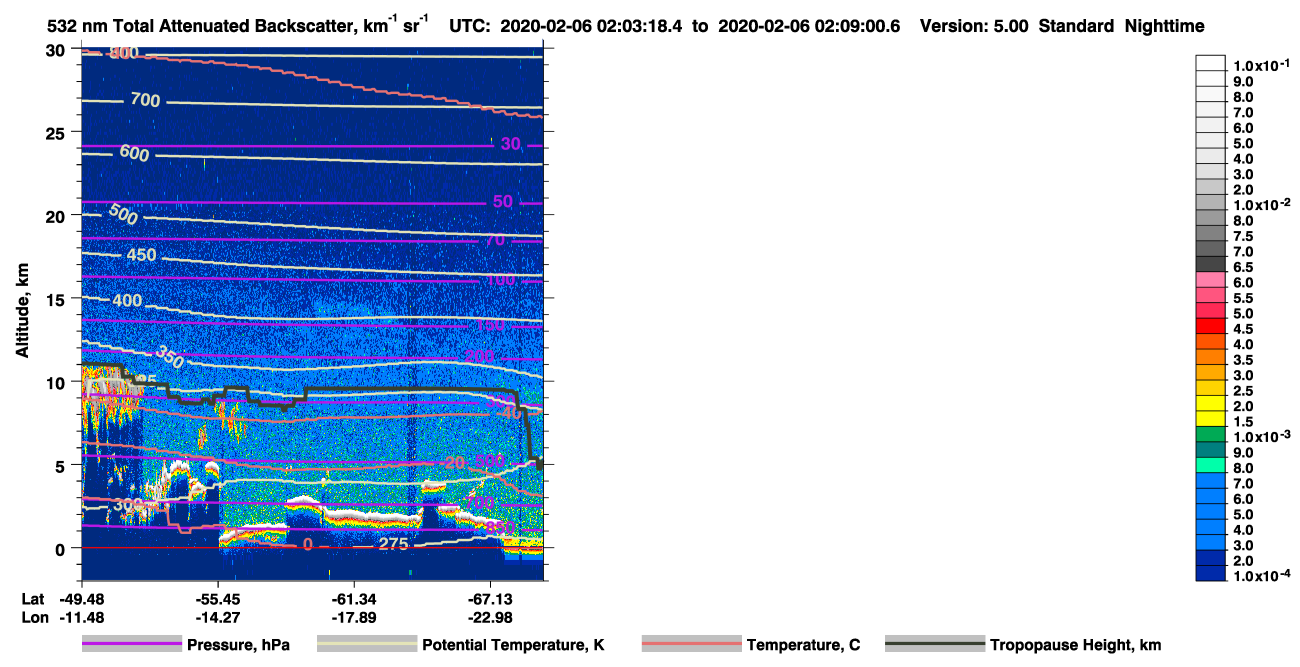Click the latitude value -67.13
This screenshot has width=1300, height=667.
tap(490, 598)
